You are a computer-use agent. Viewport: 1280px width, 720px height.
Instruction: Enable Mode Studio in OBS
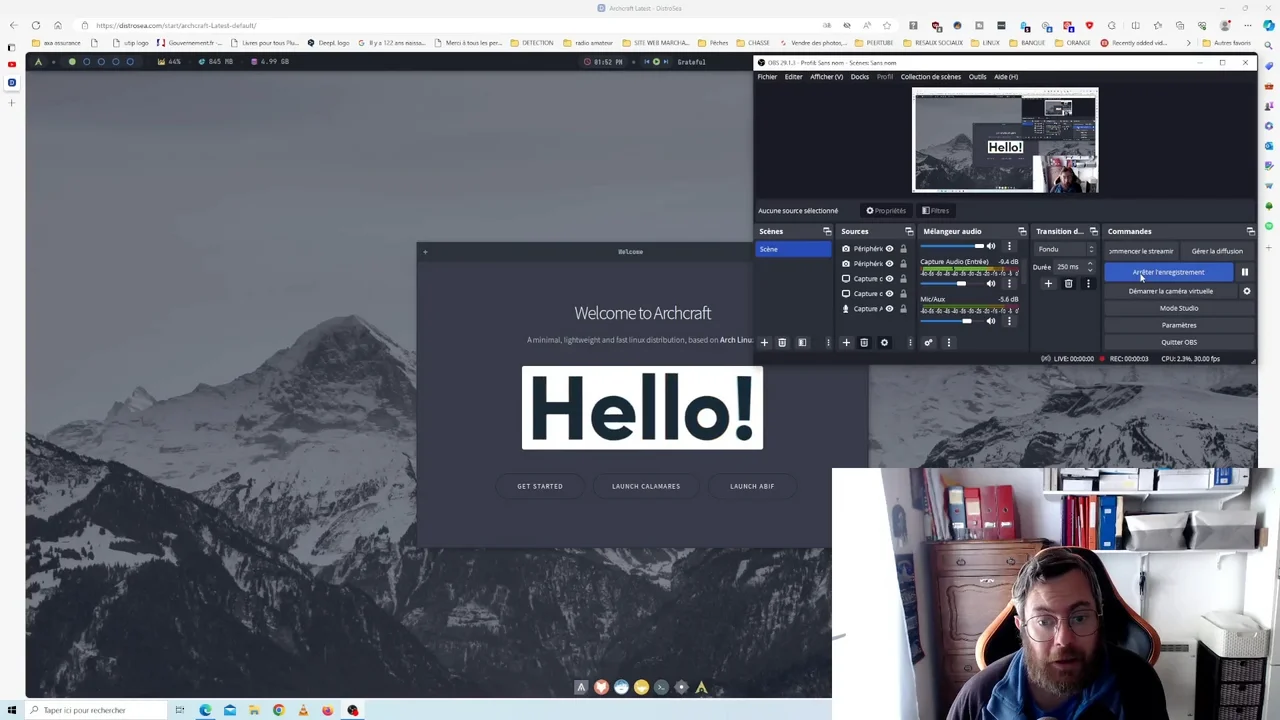1179,308
